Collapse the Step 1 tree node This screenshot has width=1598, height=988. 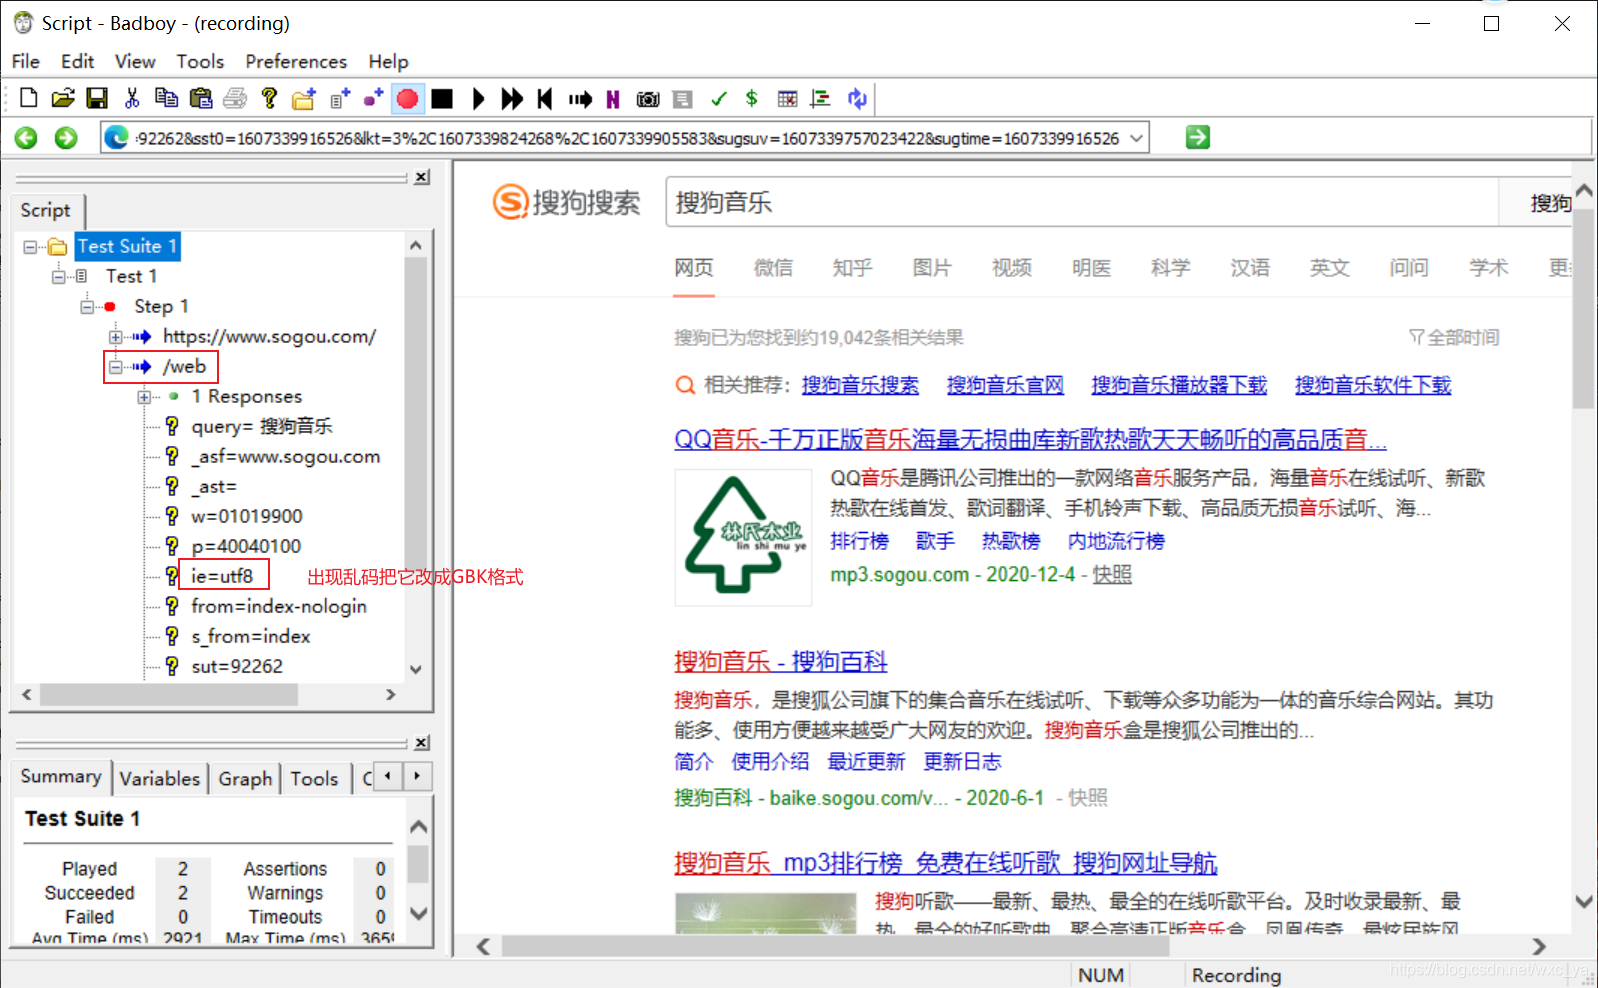[88, 306]
